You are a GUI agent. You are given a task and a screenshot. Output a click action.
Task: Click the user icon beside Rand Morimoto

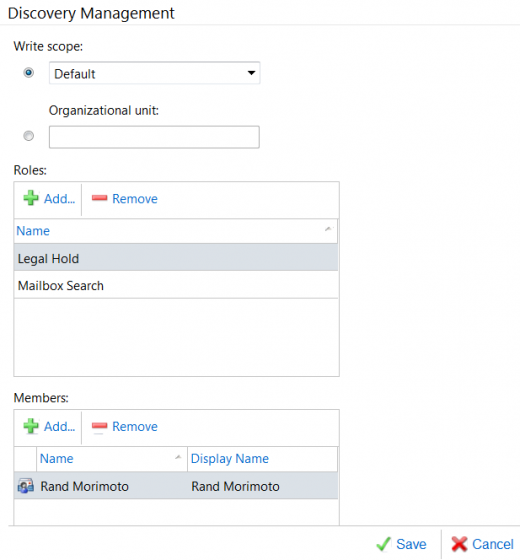coord(25,486)
